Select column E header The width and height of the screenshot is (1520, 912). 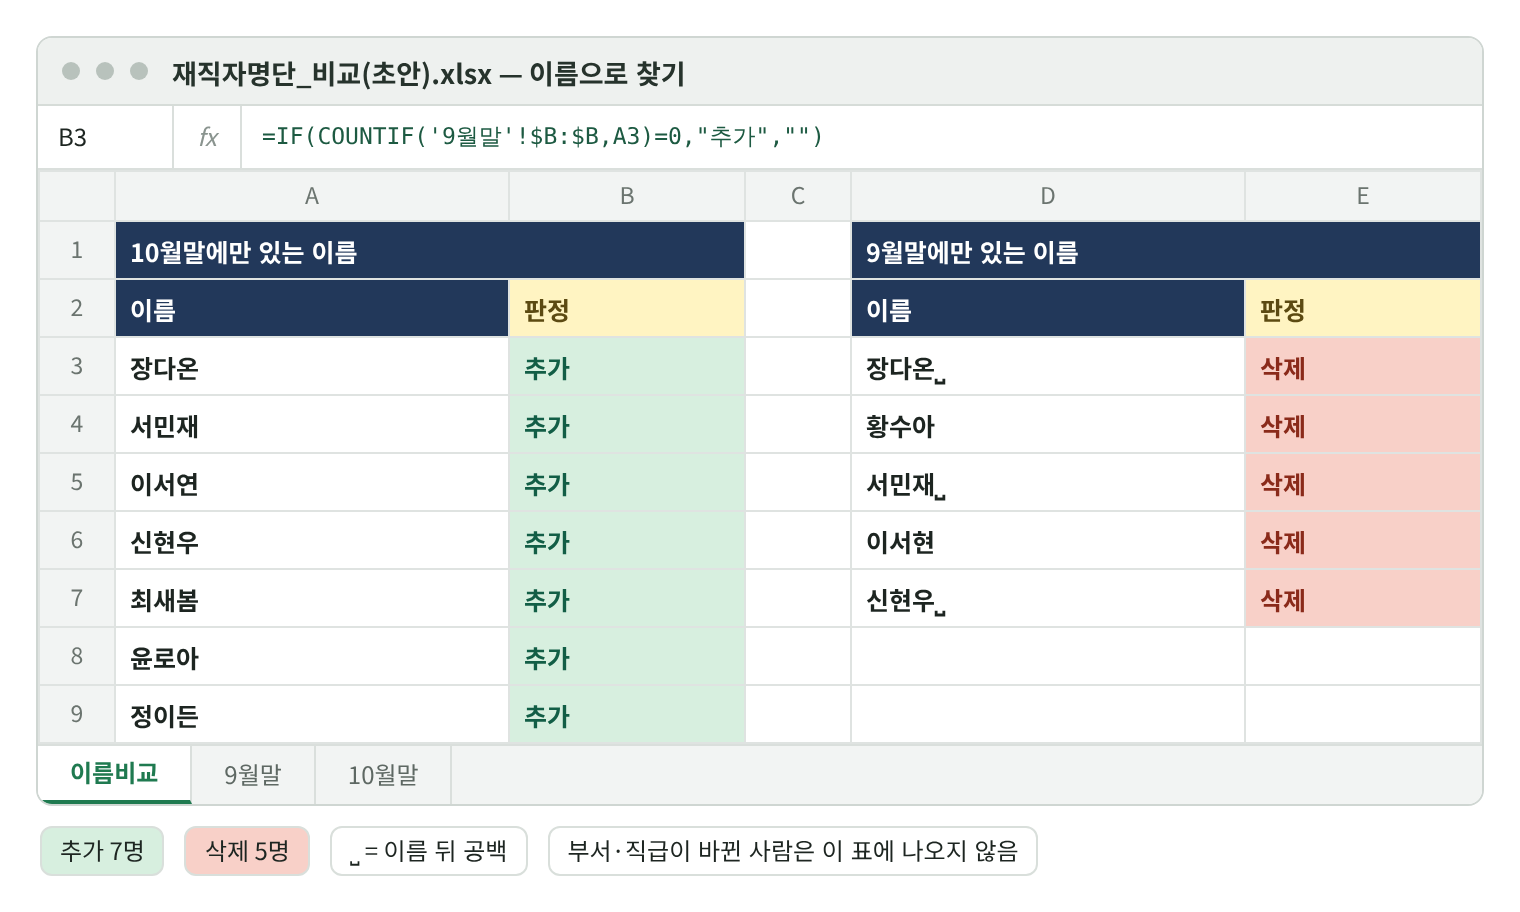pyautogui.click(x=1363, y=196)
